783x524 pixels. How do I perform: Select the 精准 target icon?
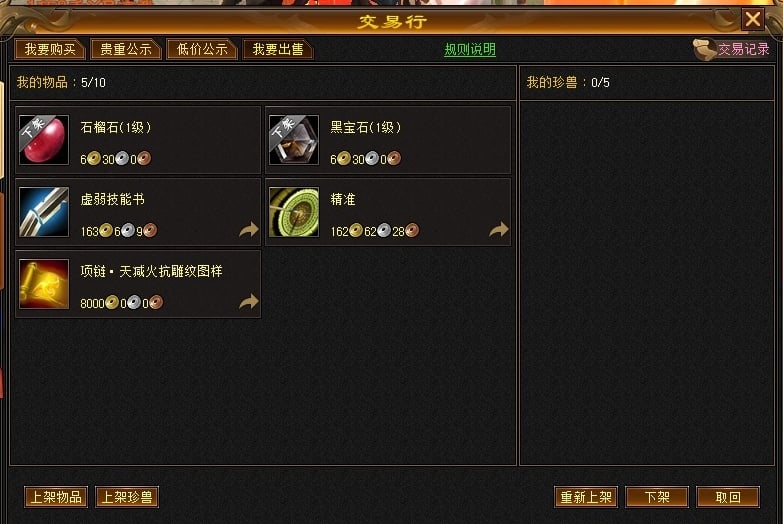(x=294, y=212)
